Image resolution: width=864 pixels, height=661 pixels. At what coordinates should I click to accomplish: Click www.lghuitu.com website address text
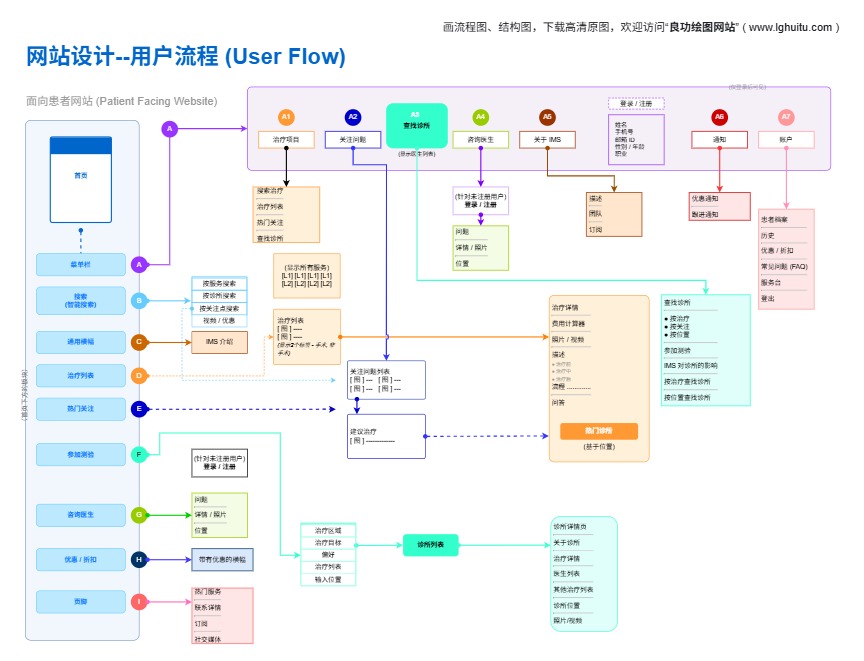pos(790,27)
